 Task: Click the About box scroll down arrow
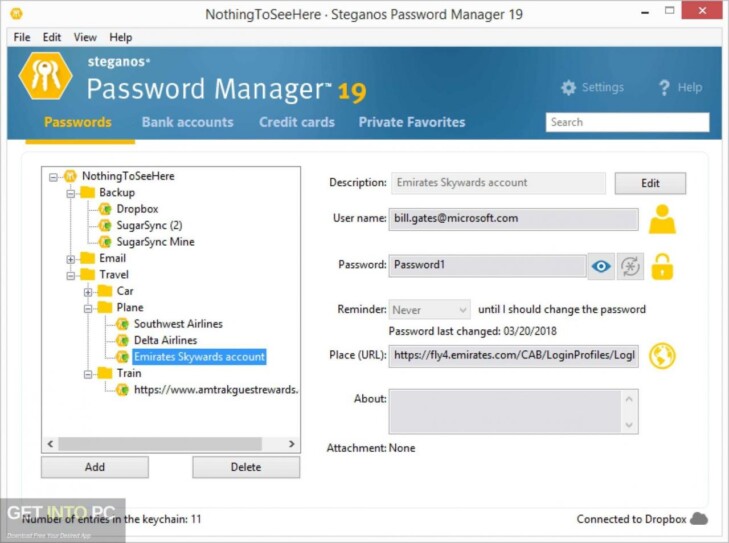[x=629, y=424]
